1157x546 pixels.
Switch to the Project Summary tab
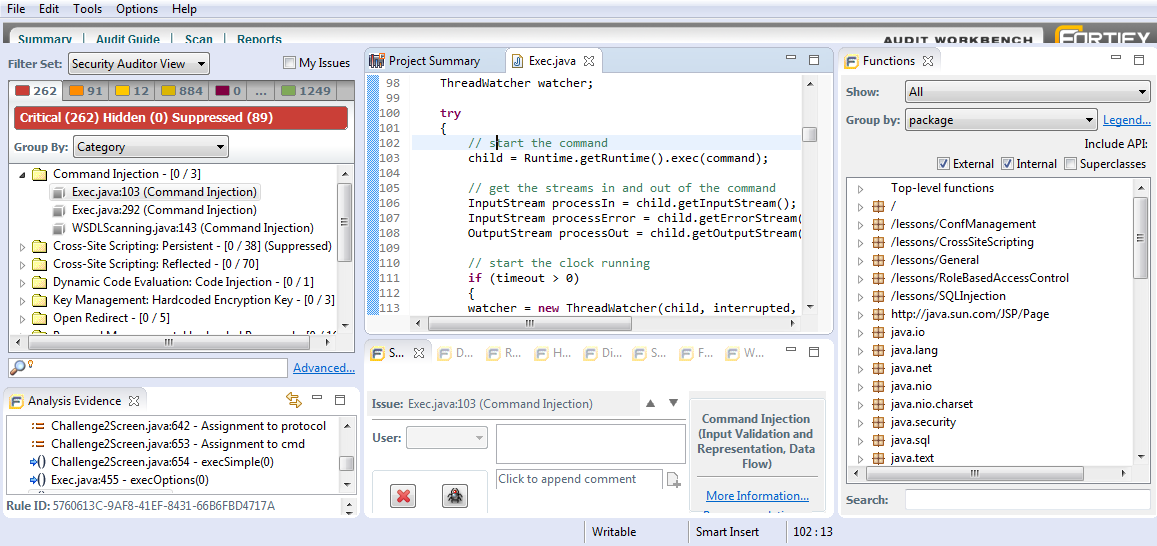[434, 61]
